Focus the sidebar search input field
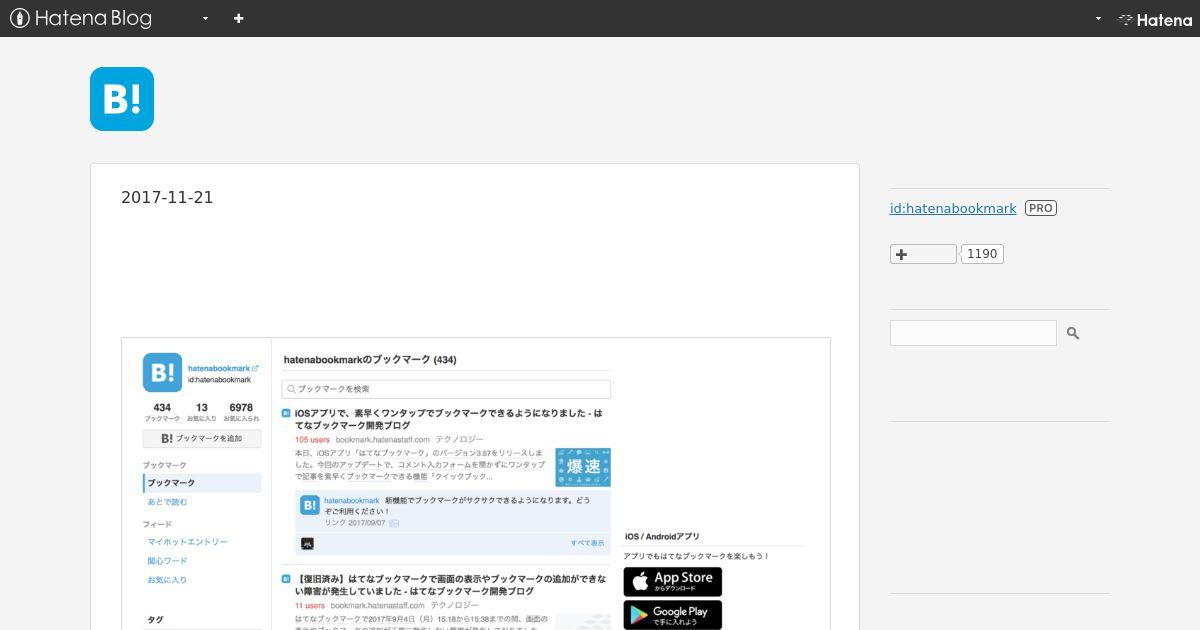This screenshot has width=1200, height=630. 973,333
